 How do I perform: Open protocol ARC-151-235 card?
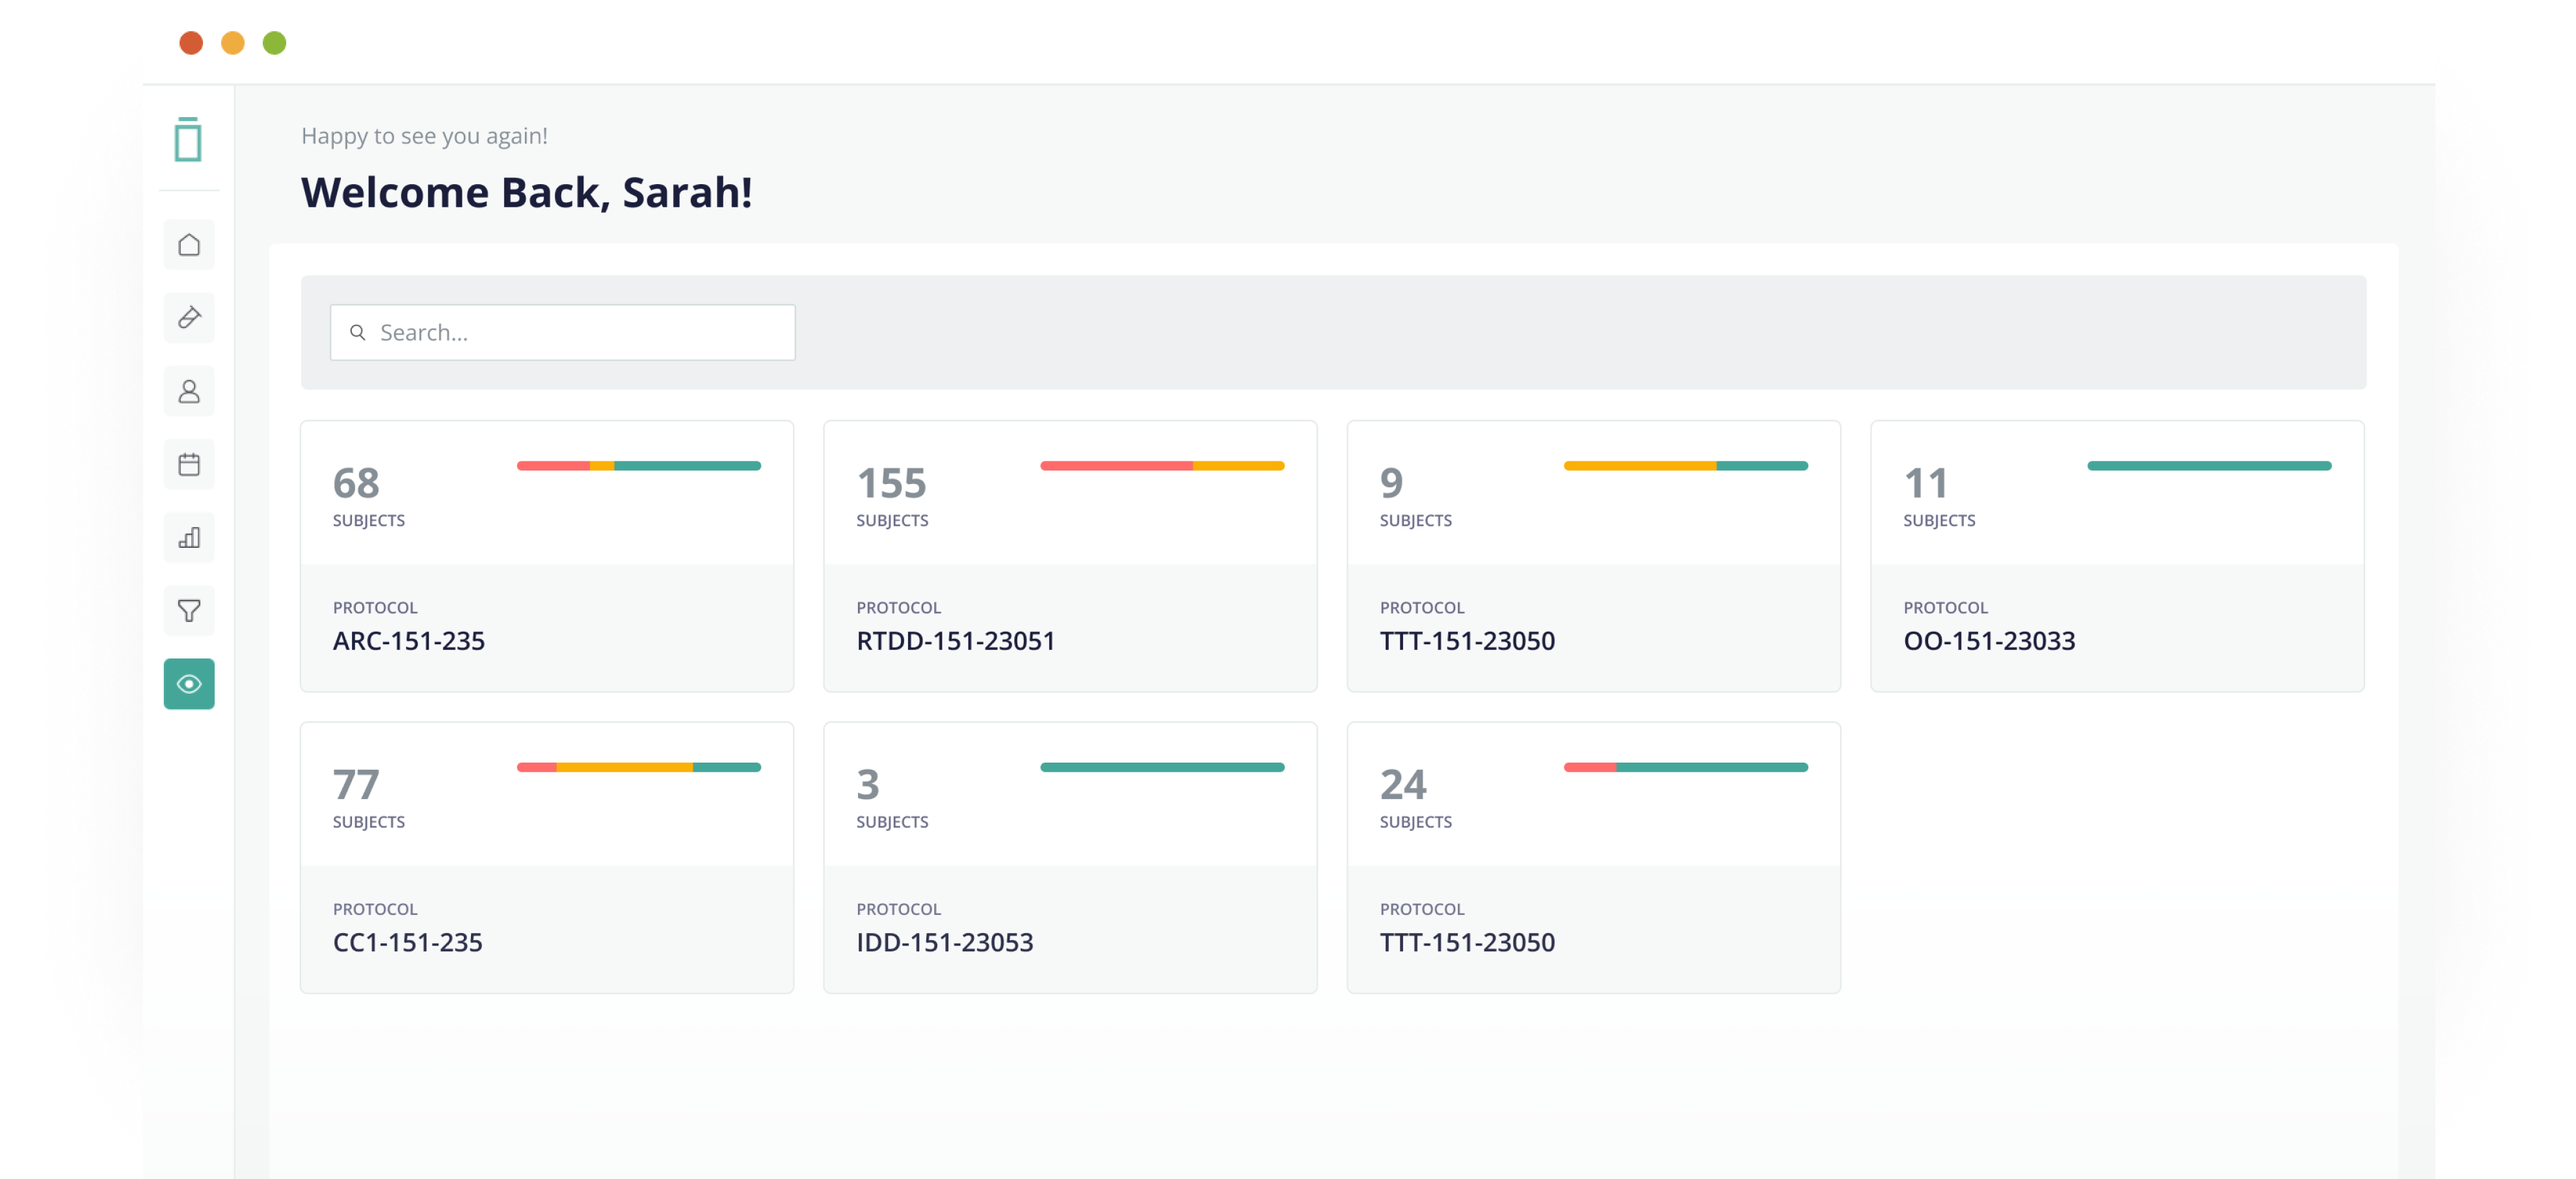546,556
